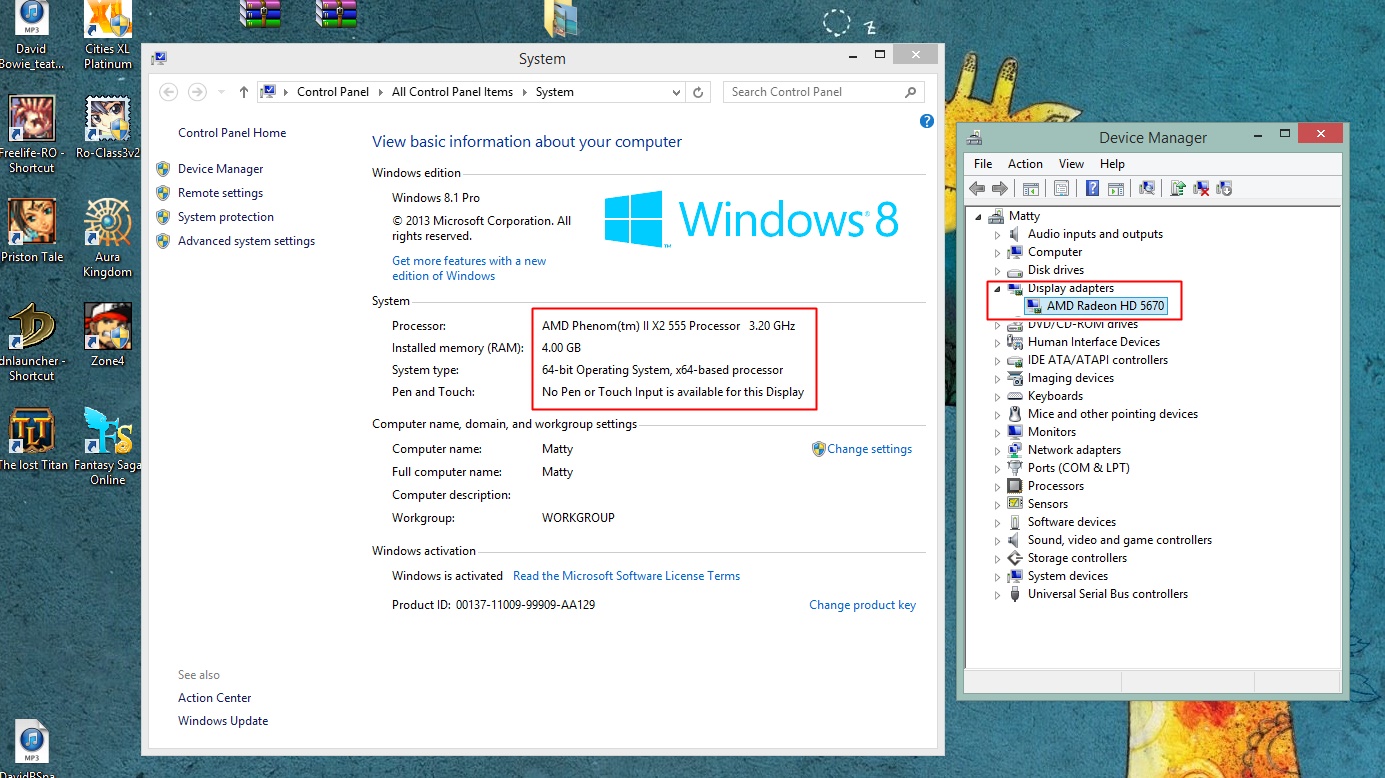Expand the Network adapters node
Viewport: 1385px width, 778px height.
(x=997, y=451)
